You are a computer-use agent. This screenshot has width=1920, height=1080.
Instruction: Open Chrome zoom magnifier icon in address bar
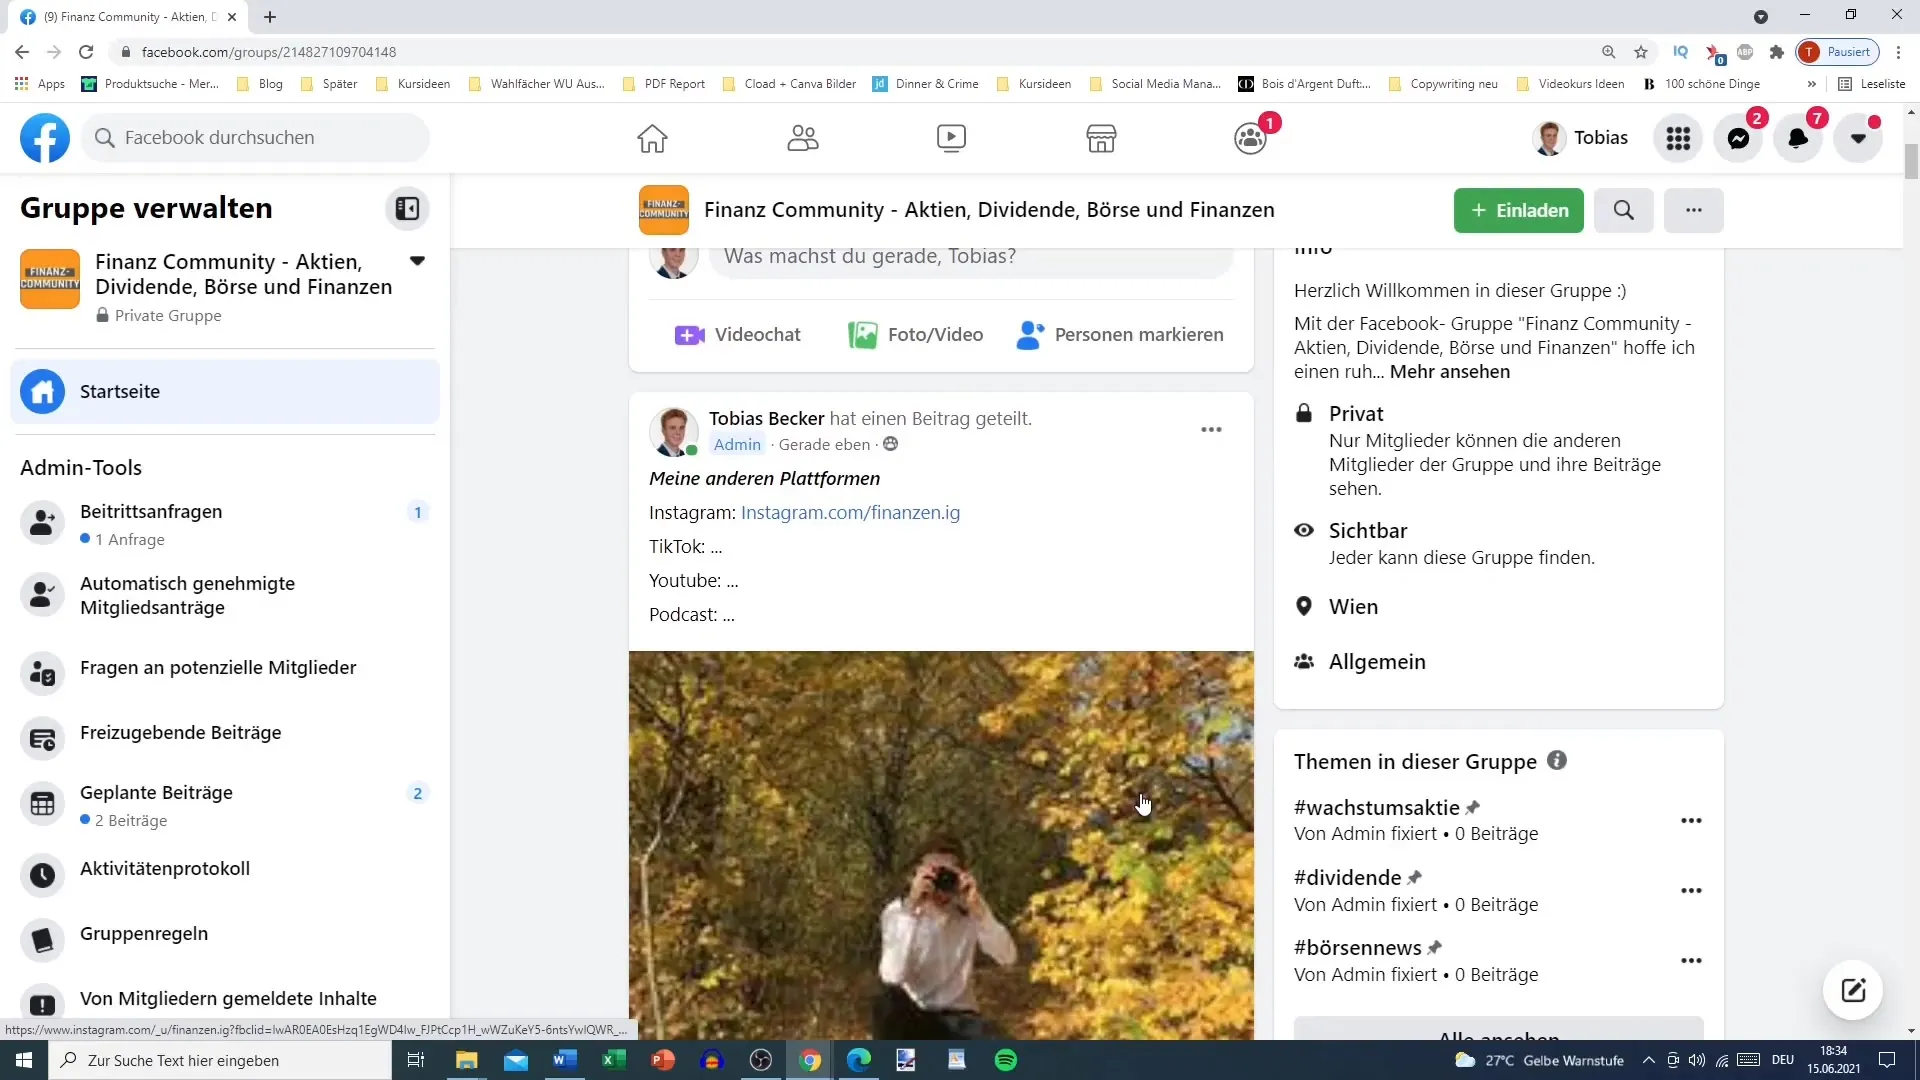[1608, 52]
